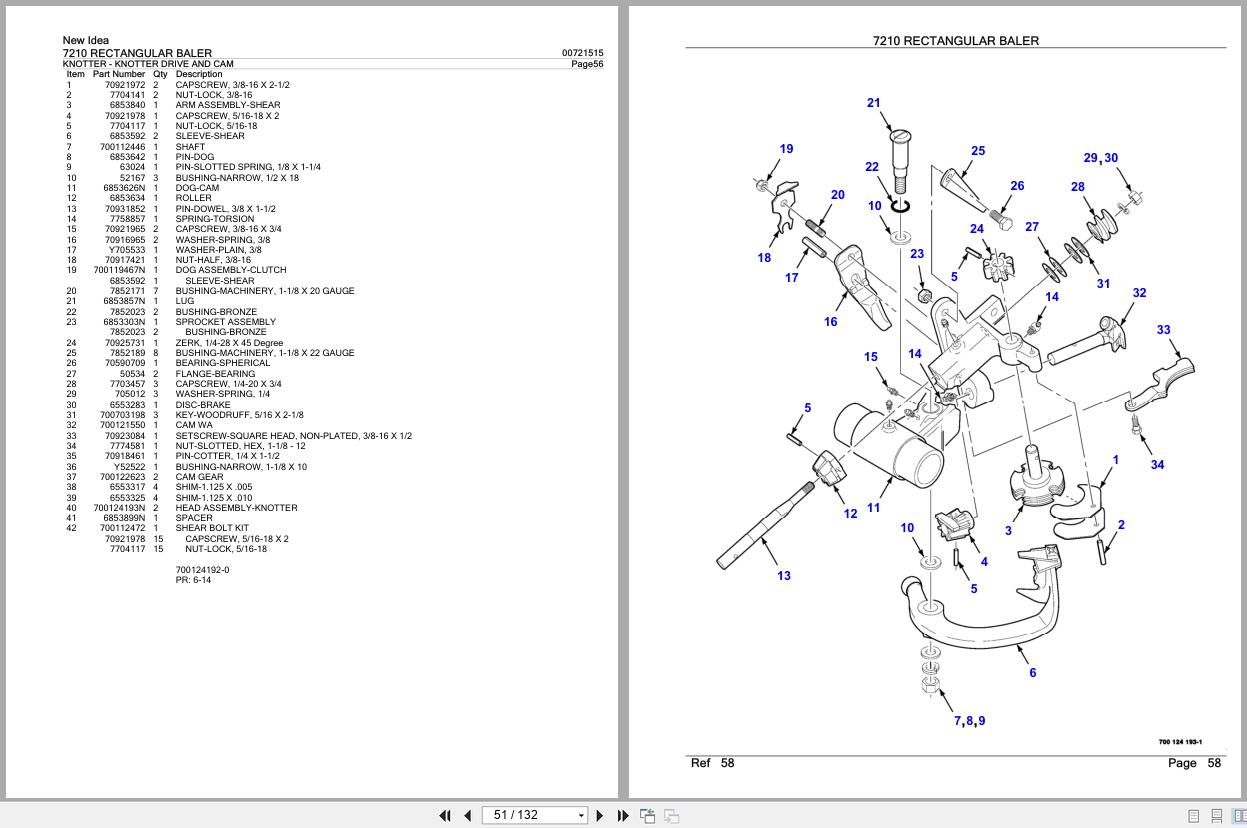Click the ARM ASSEMBLY-SHEAR row
The image size is (1247, 828).
click(173, 105)
